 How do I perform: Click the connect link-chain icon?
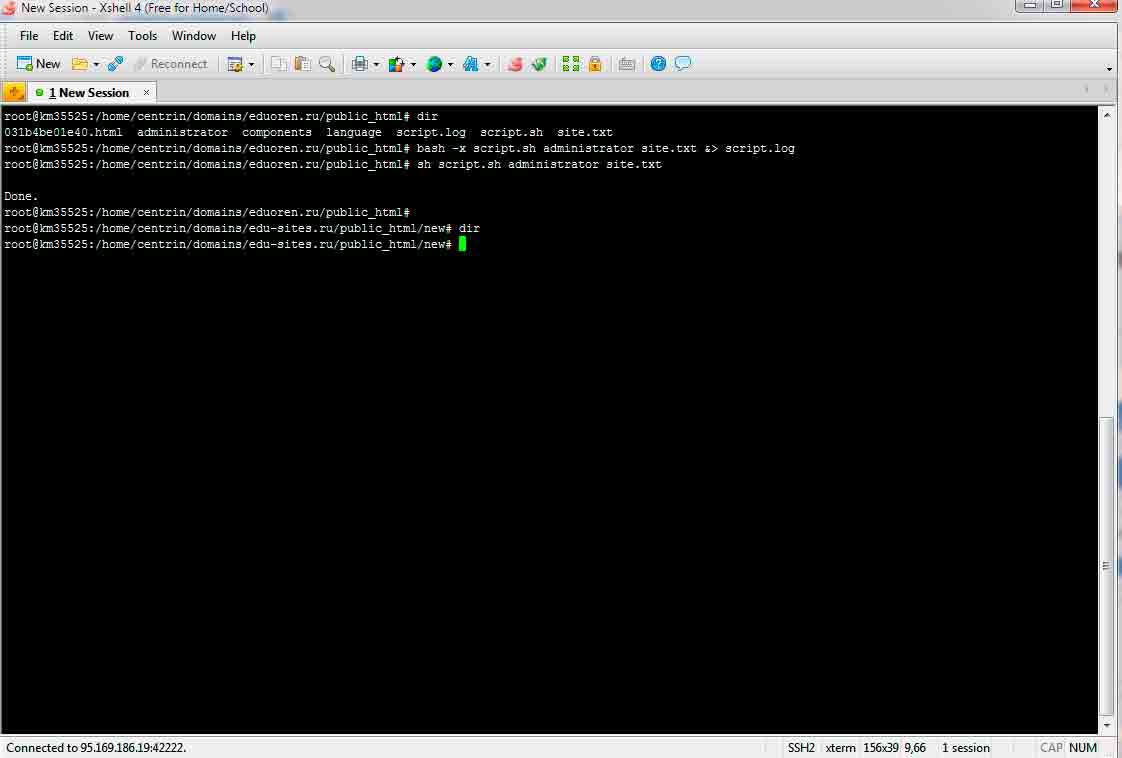pos(115,64)
